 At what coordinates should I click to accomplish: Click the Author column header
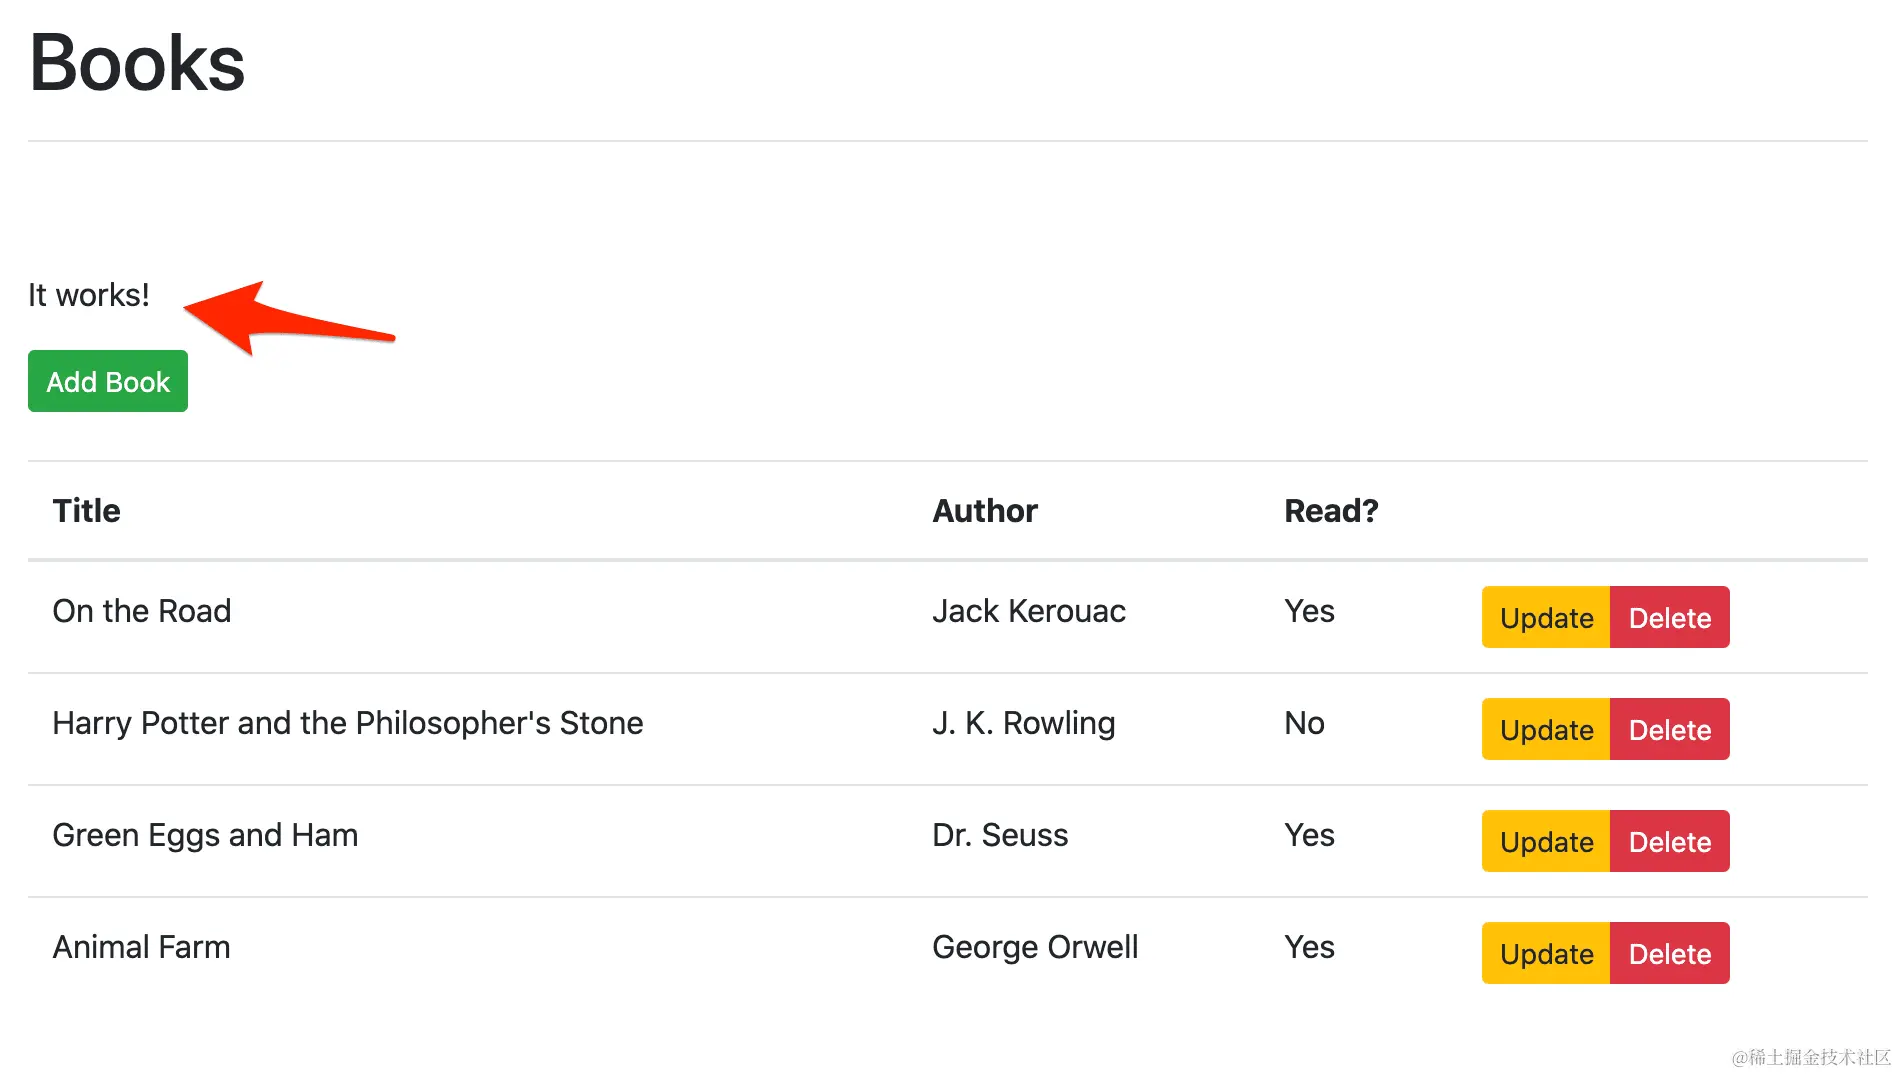[x=984, y=511]
